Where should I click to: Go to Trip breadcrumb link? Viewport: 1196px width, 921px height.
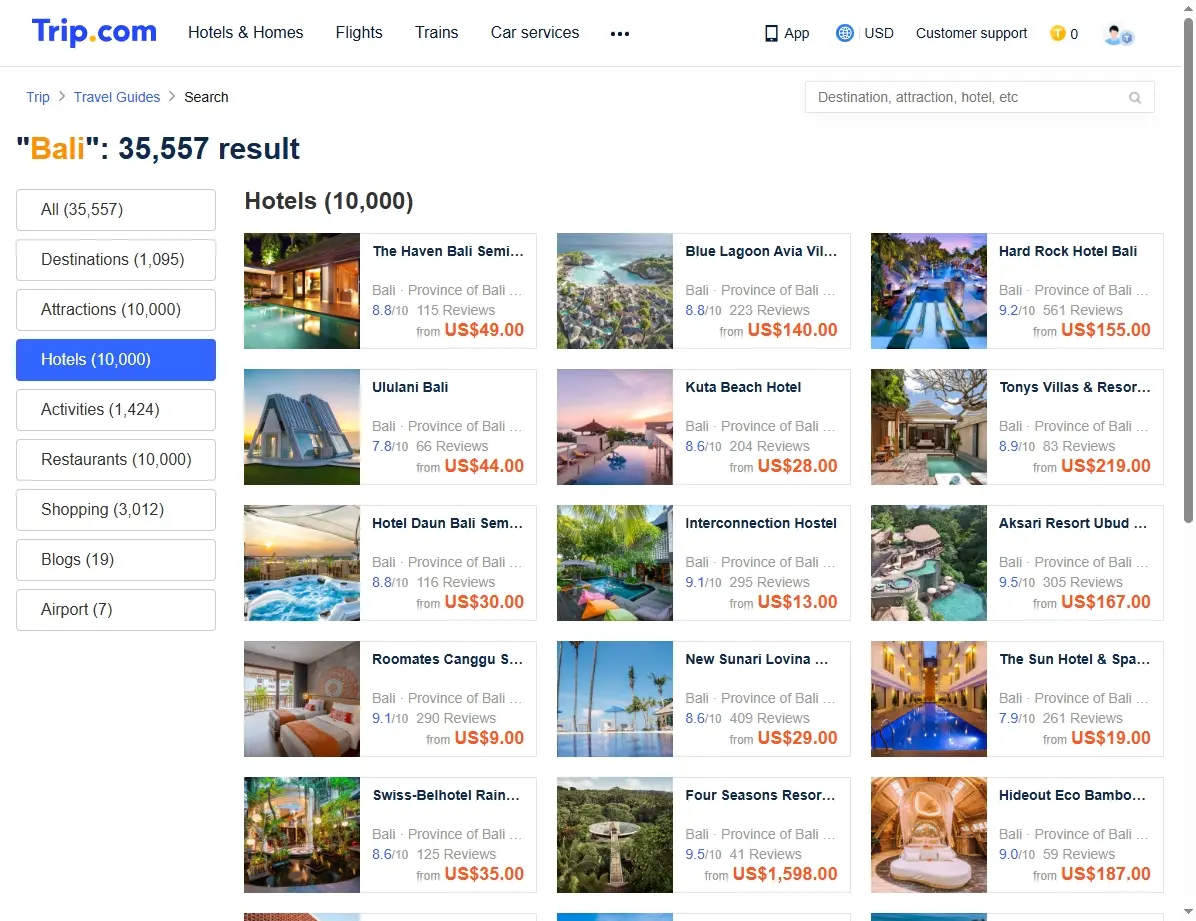(37, 97)
